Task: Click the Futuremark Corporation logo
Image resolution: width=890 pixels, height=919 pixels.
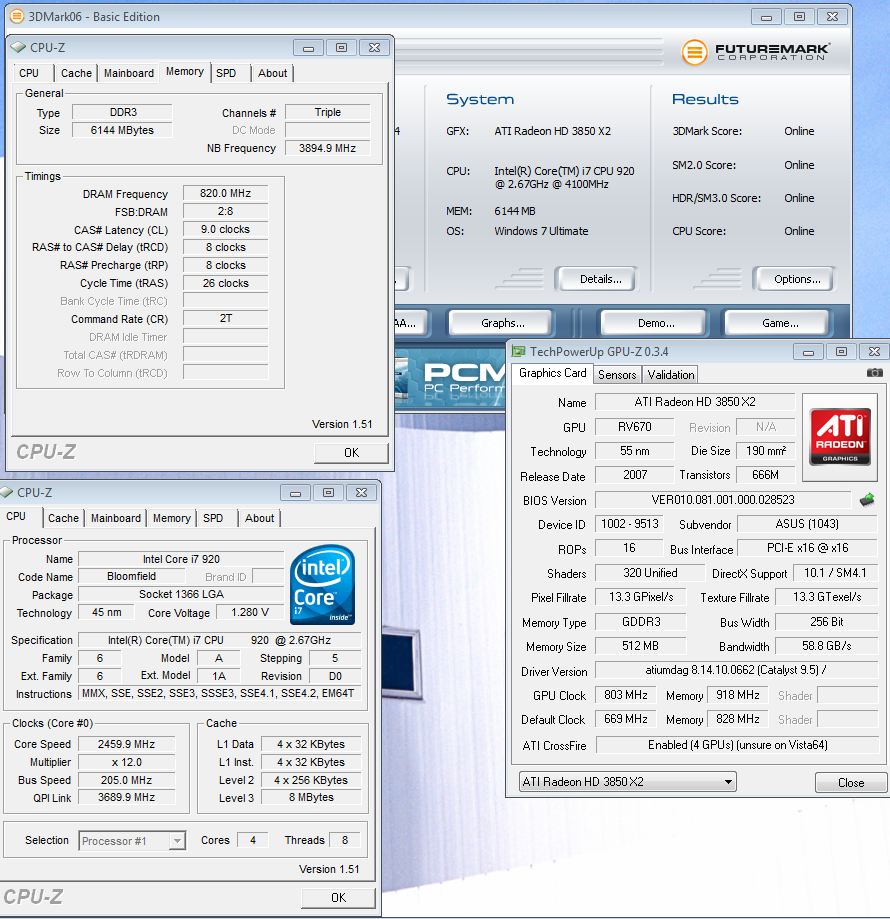Action: (755, 52)
